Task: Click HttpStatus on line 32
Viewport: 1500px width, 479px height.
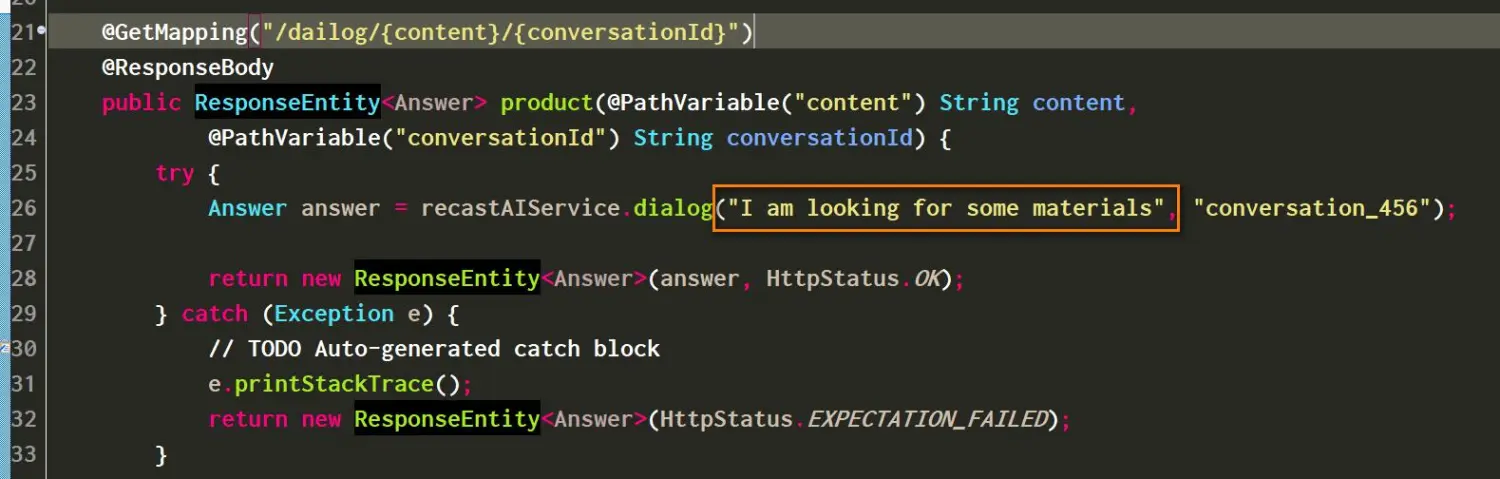Action: [x=726, y=418]
